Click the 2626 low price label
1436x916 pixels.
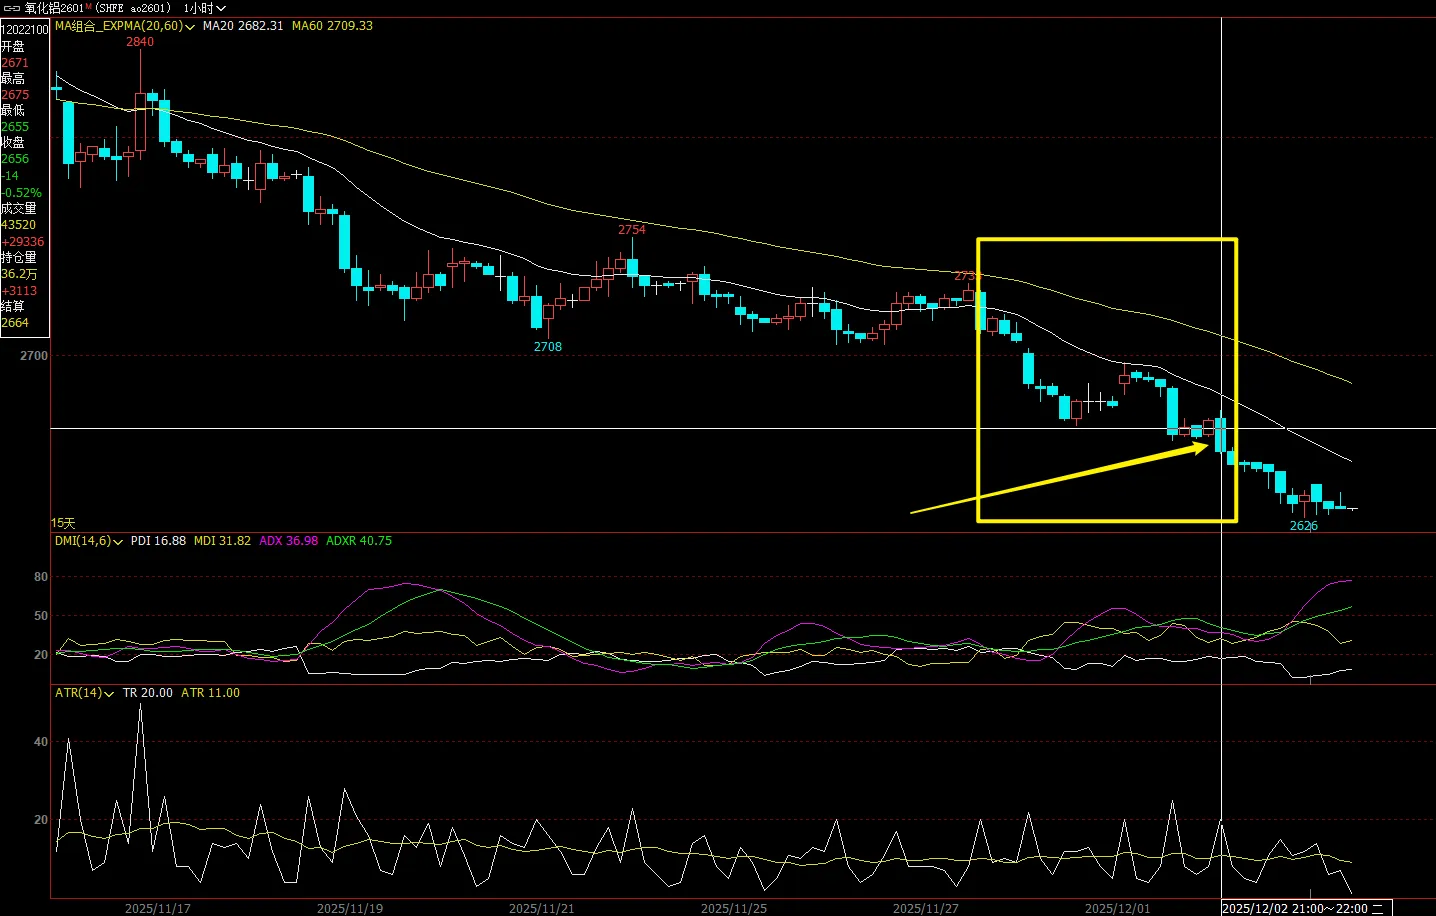click(x=1303, y=526)
